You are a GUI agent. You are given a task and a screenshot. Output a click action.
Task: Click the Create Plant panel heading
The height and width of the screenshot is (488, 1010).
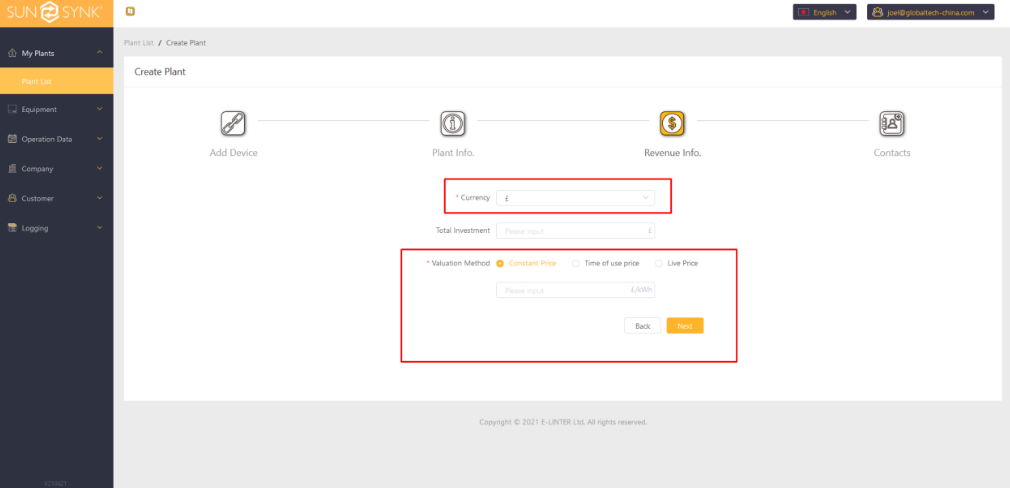[160, 72]
